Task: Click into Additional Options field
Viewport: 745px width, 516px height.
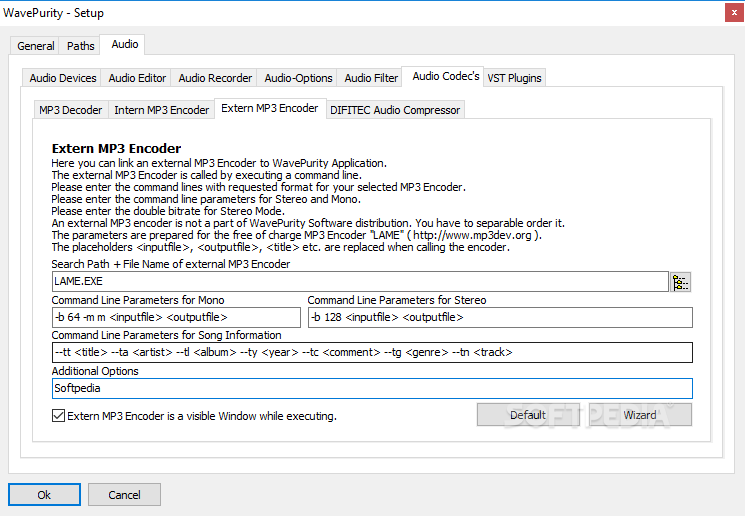Action: 372,389
